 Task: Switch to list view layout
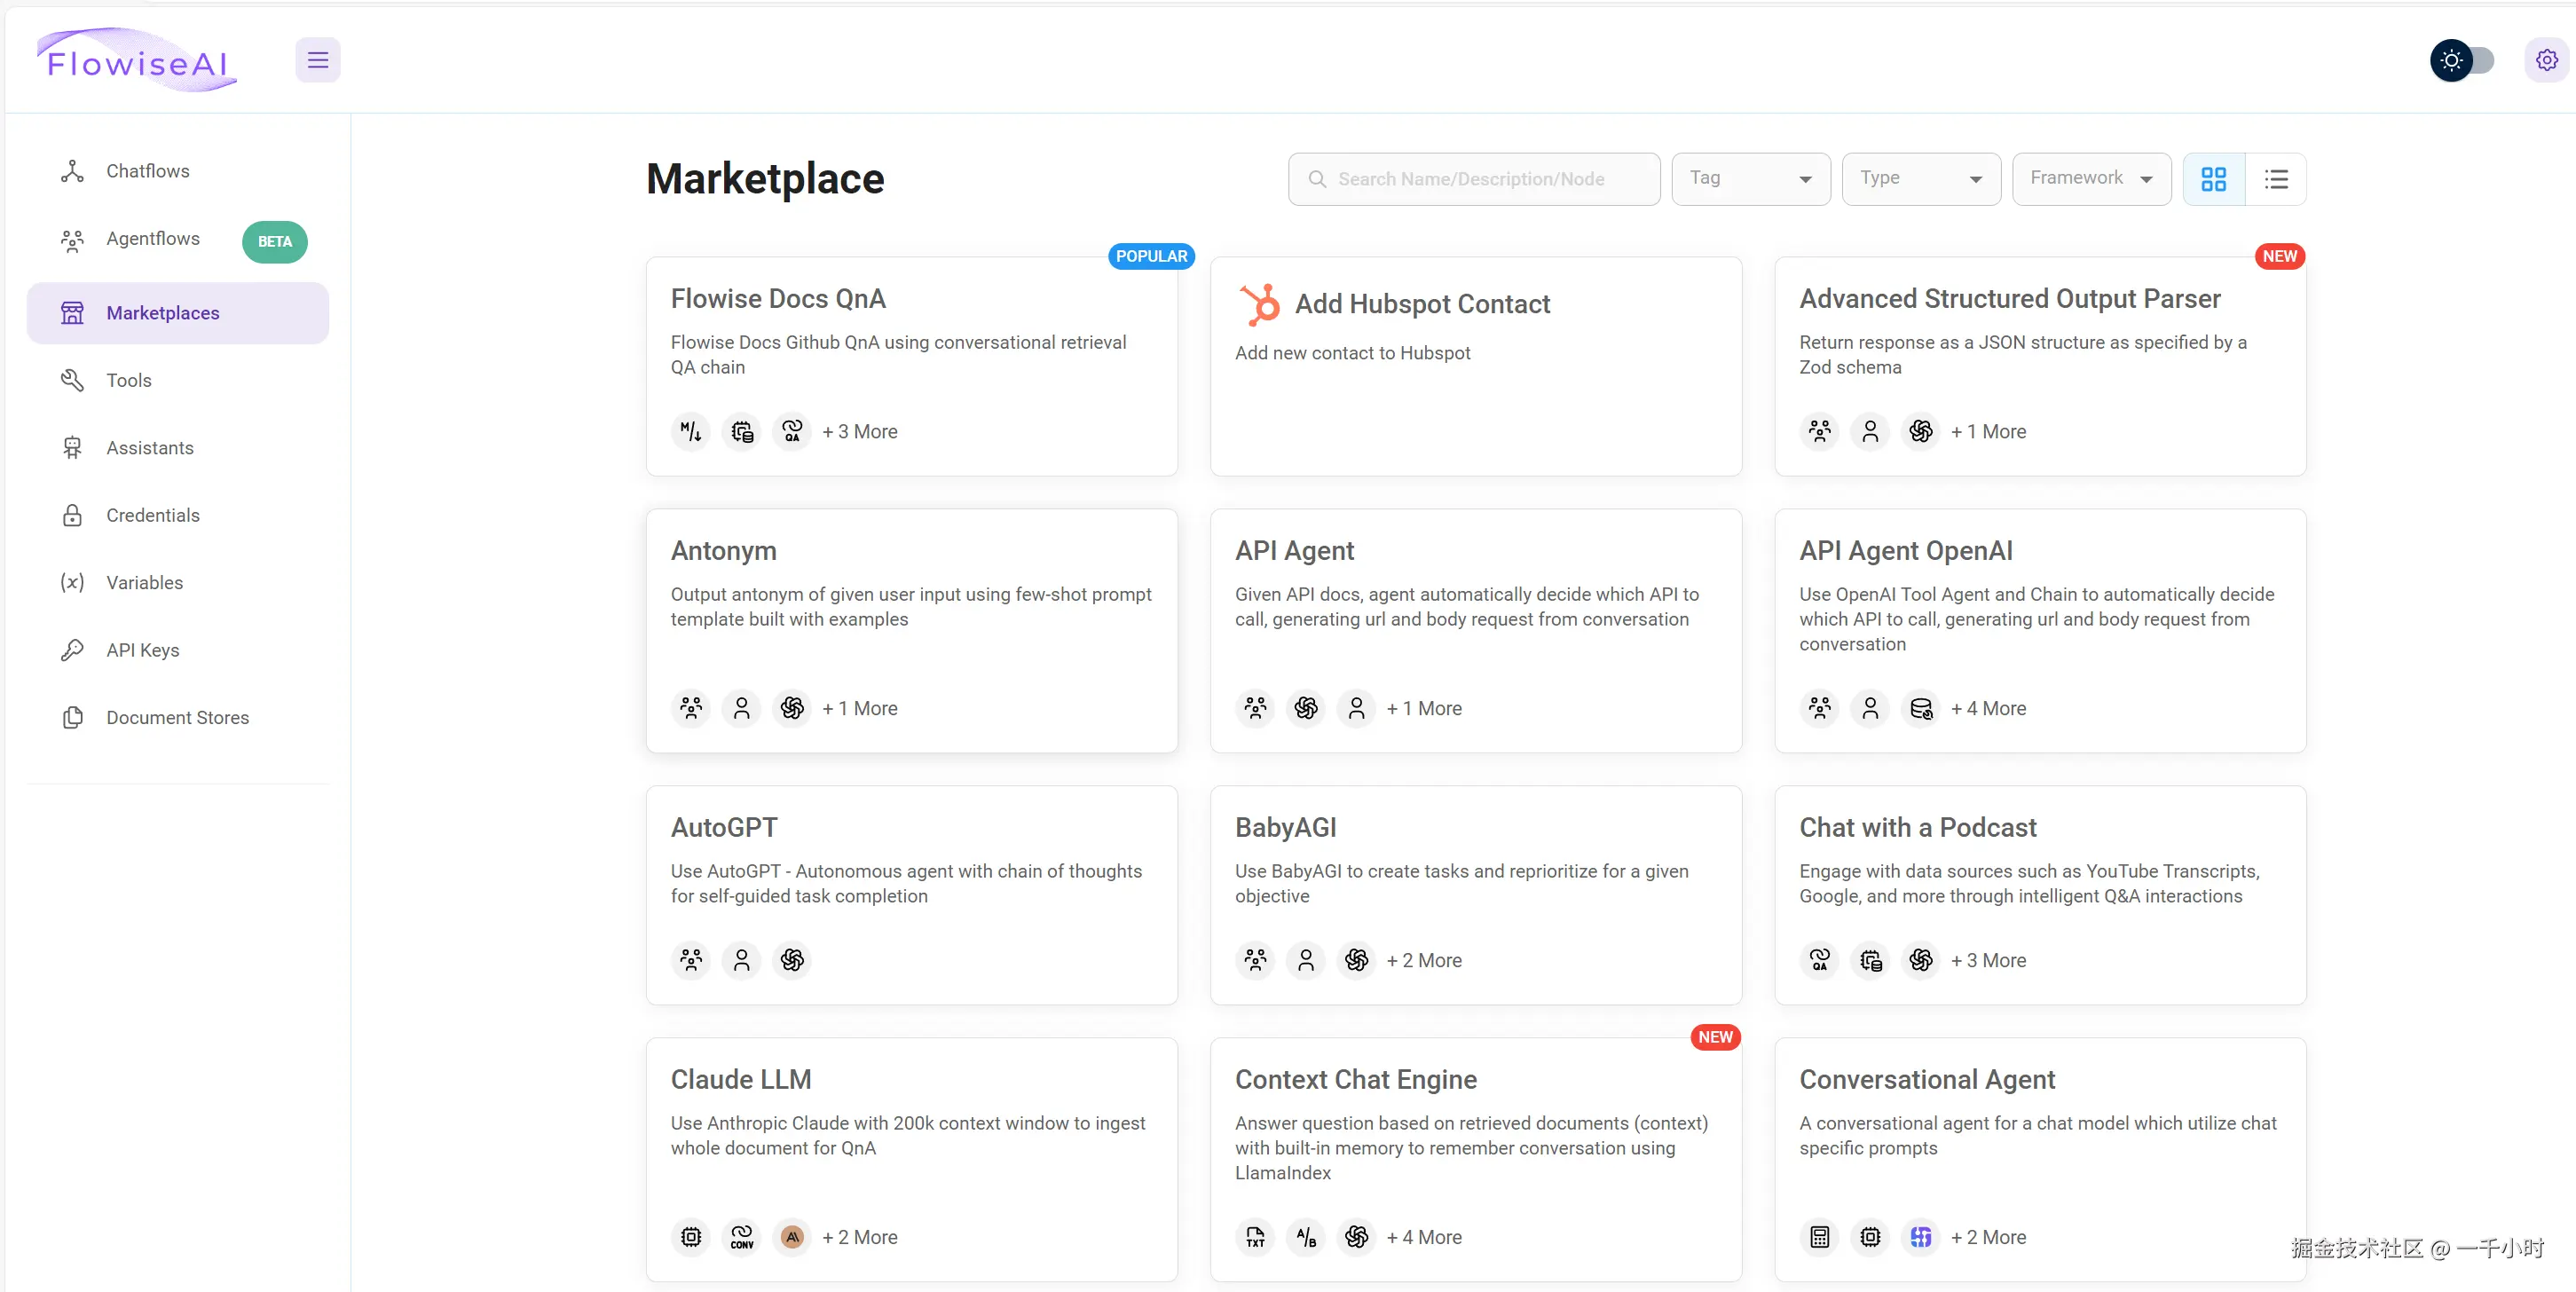(x=2276, y=179)
